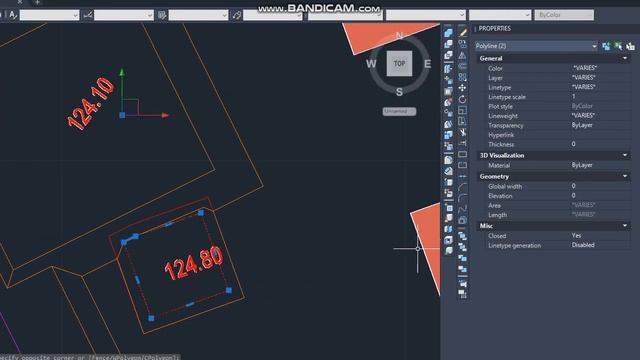Open the Array tool

tap(462, 77)
